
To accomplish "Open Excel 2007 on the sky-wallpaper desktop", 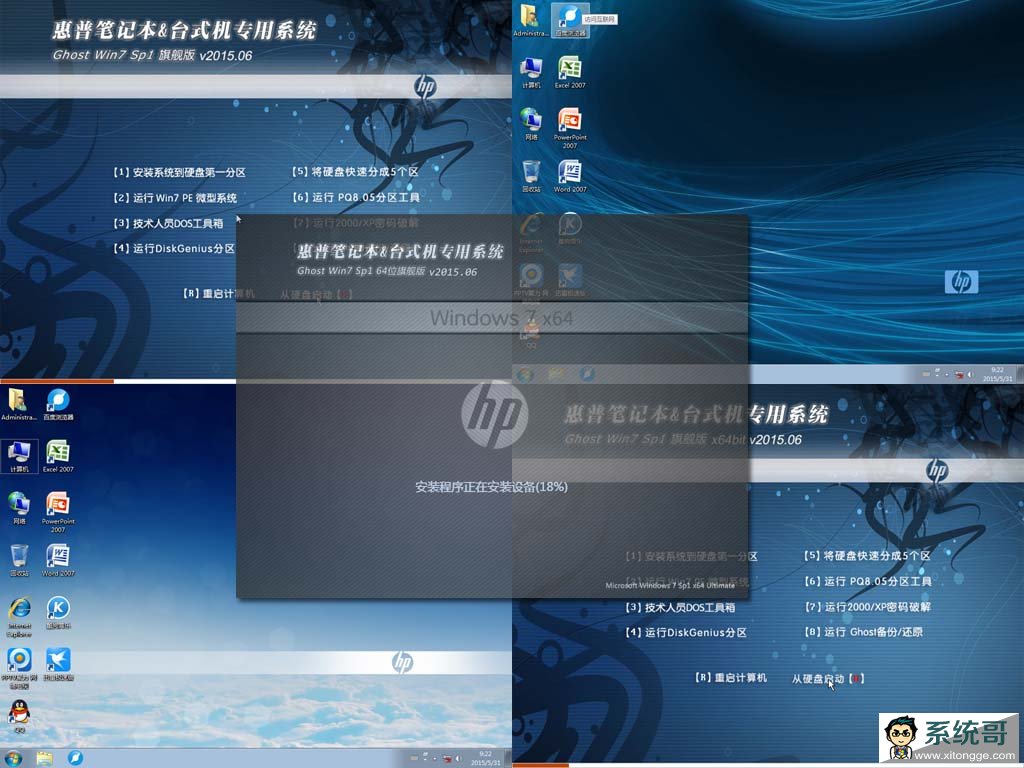I will 58,456.
